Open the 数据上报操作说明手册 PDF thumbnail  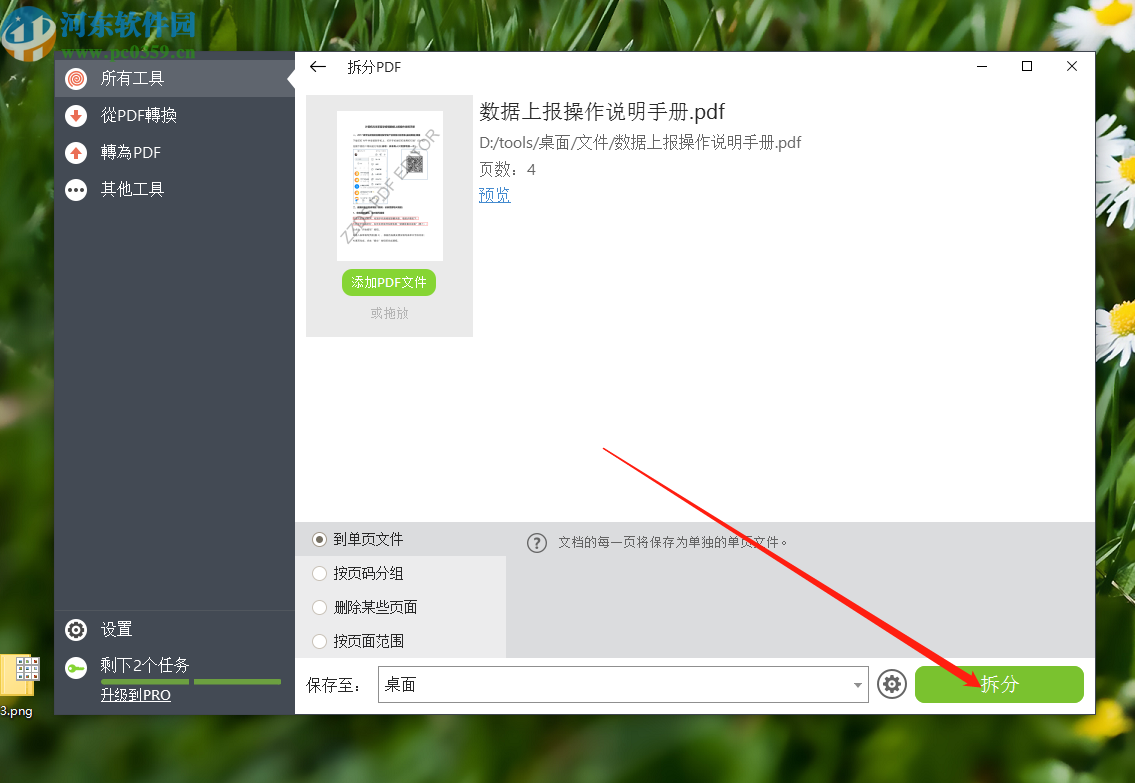[389, 185]
